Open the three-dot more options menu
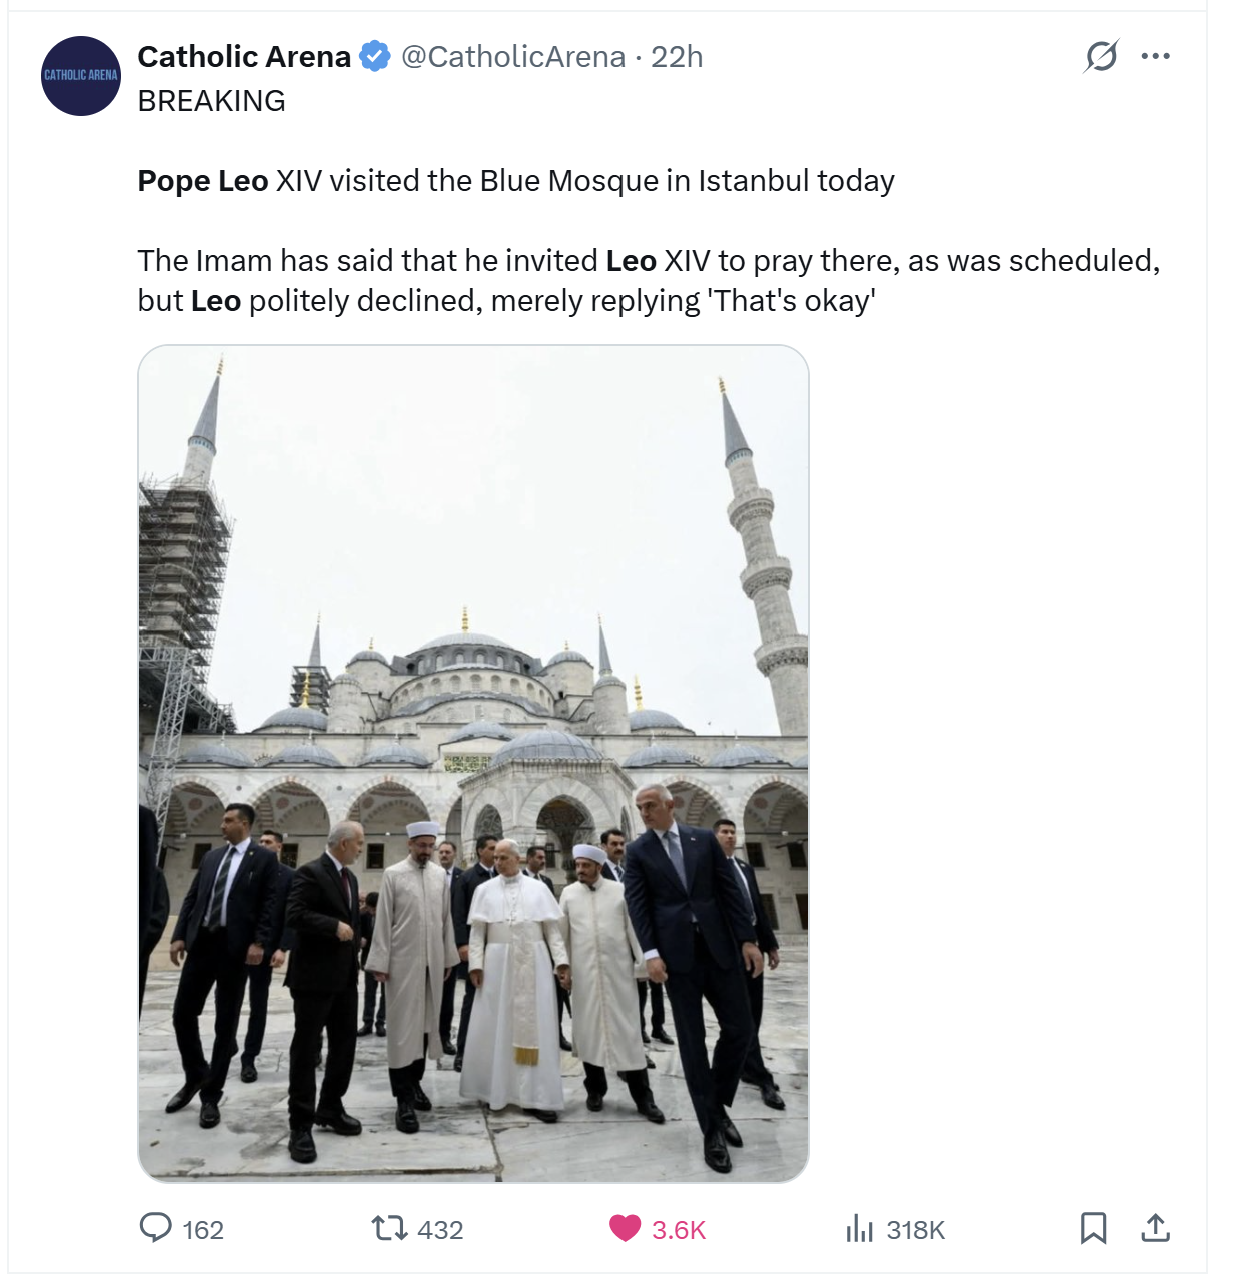 (1155, 56)
